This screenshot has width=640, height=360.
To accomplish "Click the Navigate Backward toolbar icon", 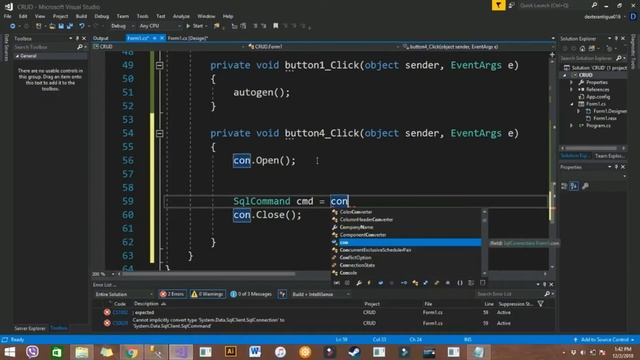I will [13, 26].
